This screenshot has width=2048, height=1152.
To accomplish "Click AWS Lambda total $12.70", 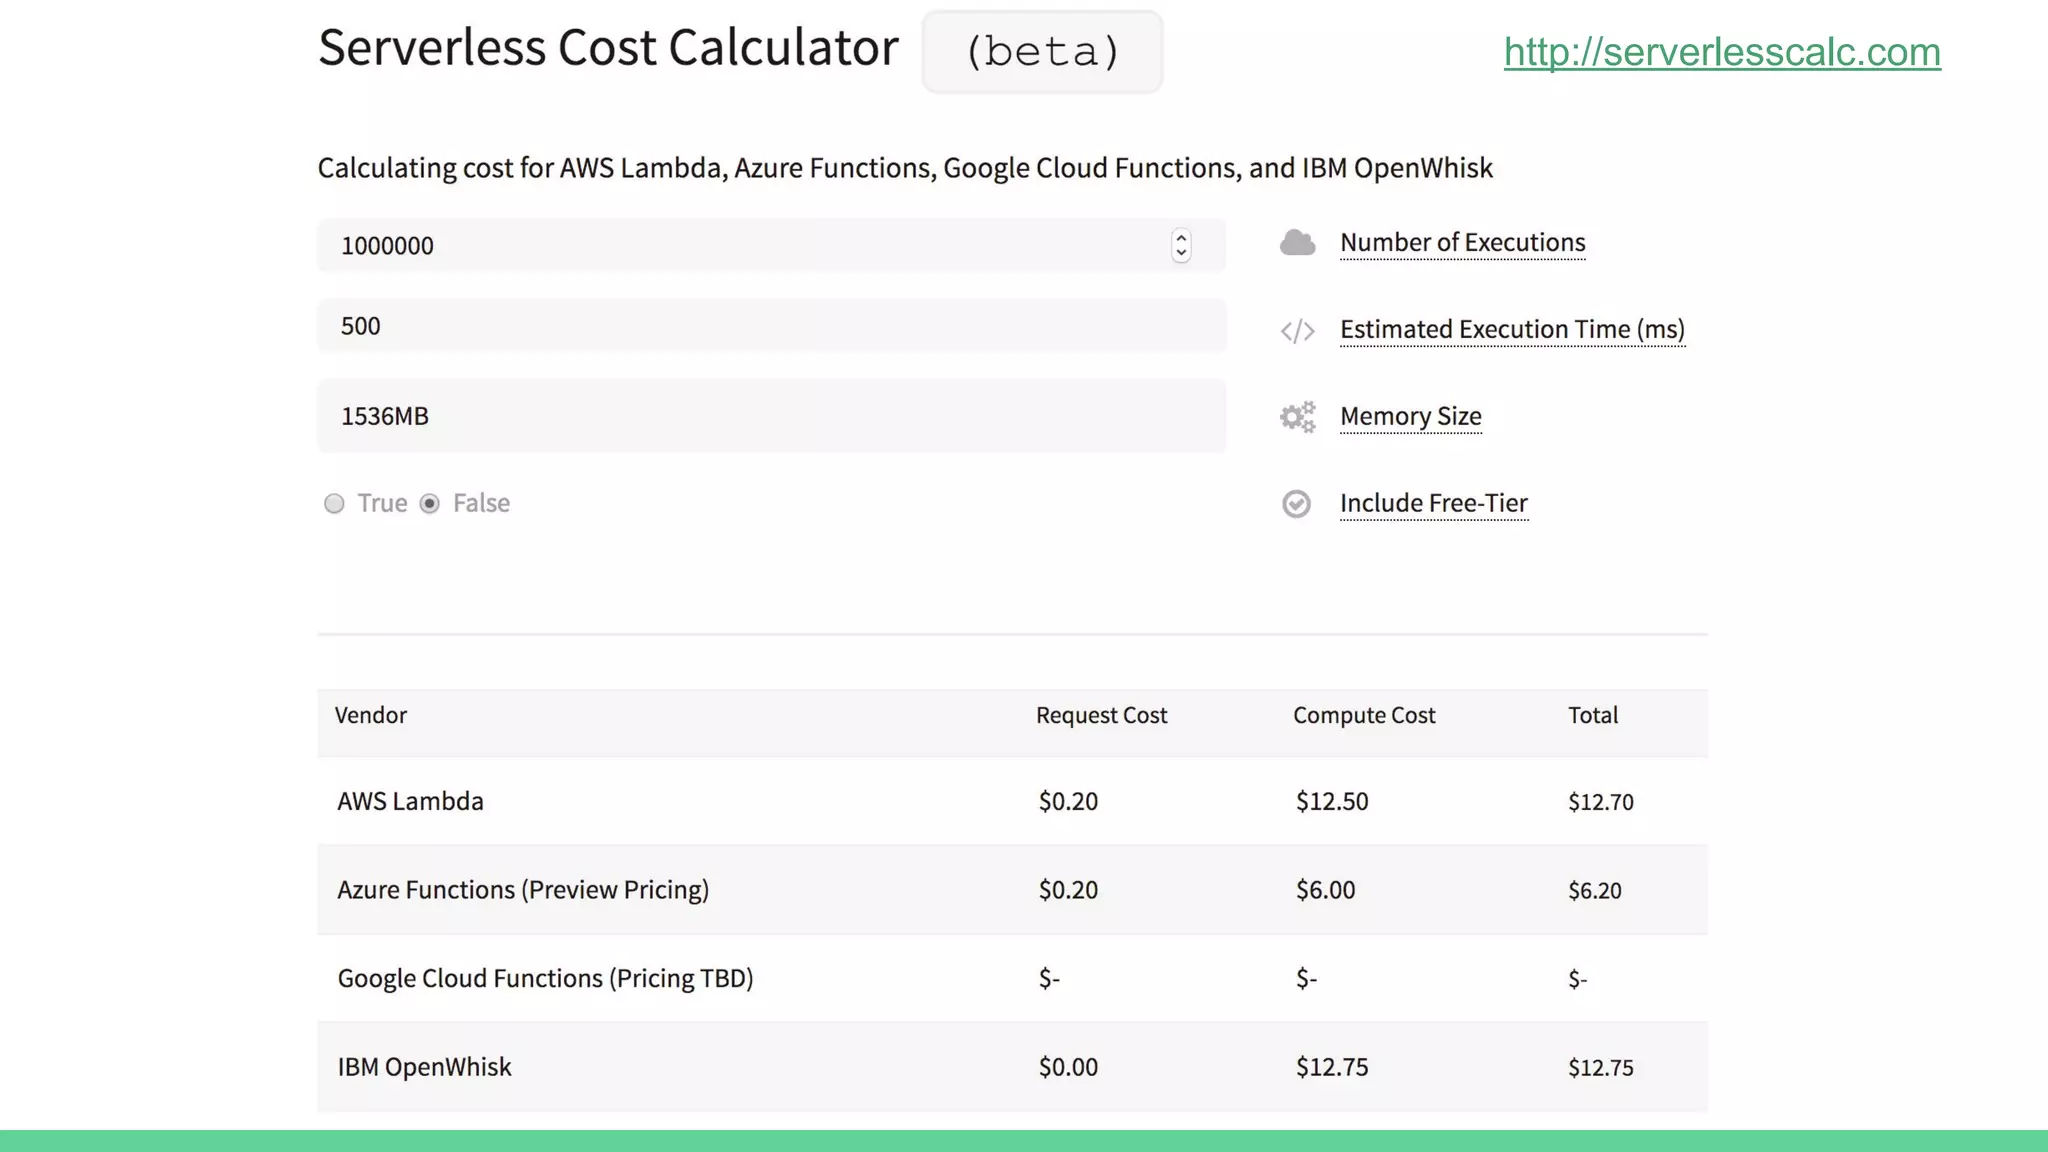I will point(1600,802).
